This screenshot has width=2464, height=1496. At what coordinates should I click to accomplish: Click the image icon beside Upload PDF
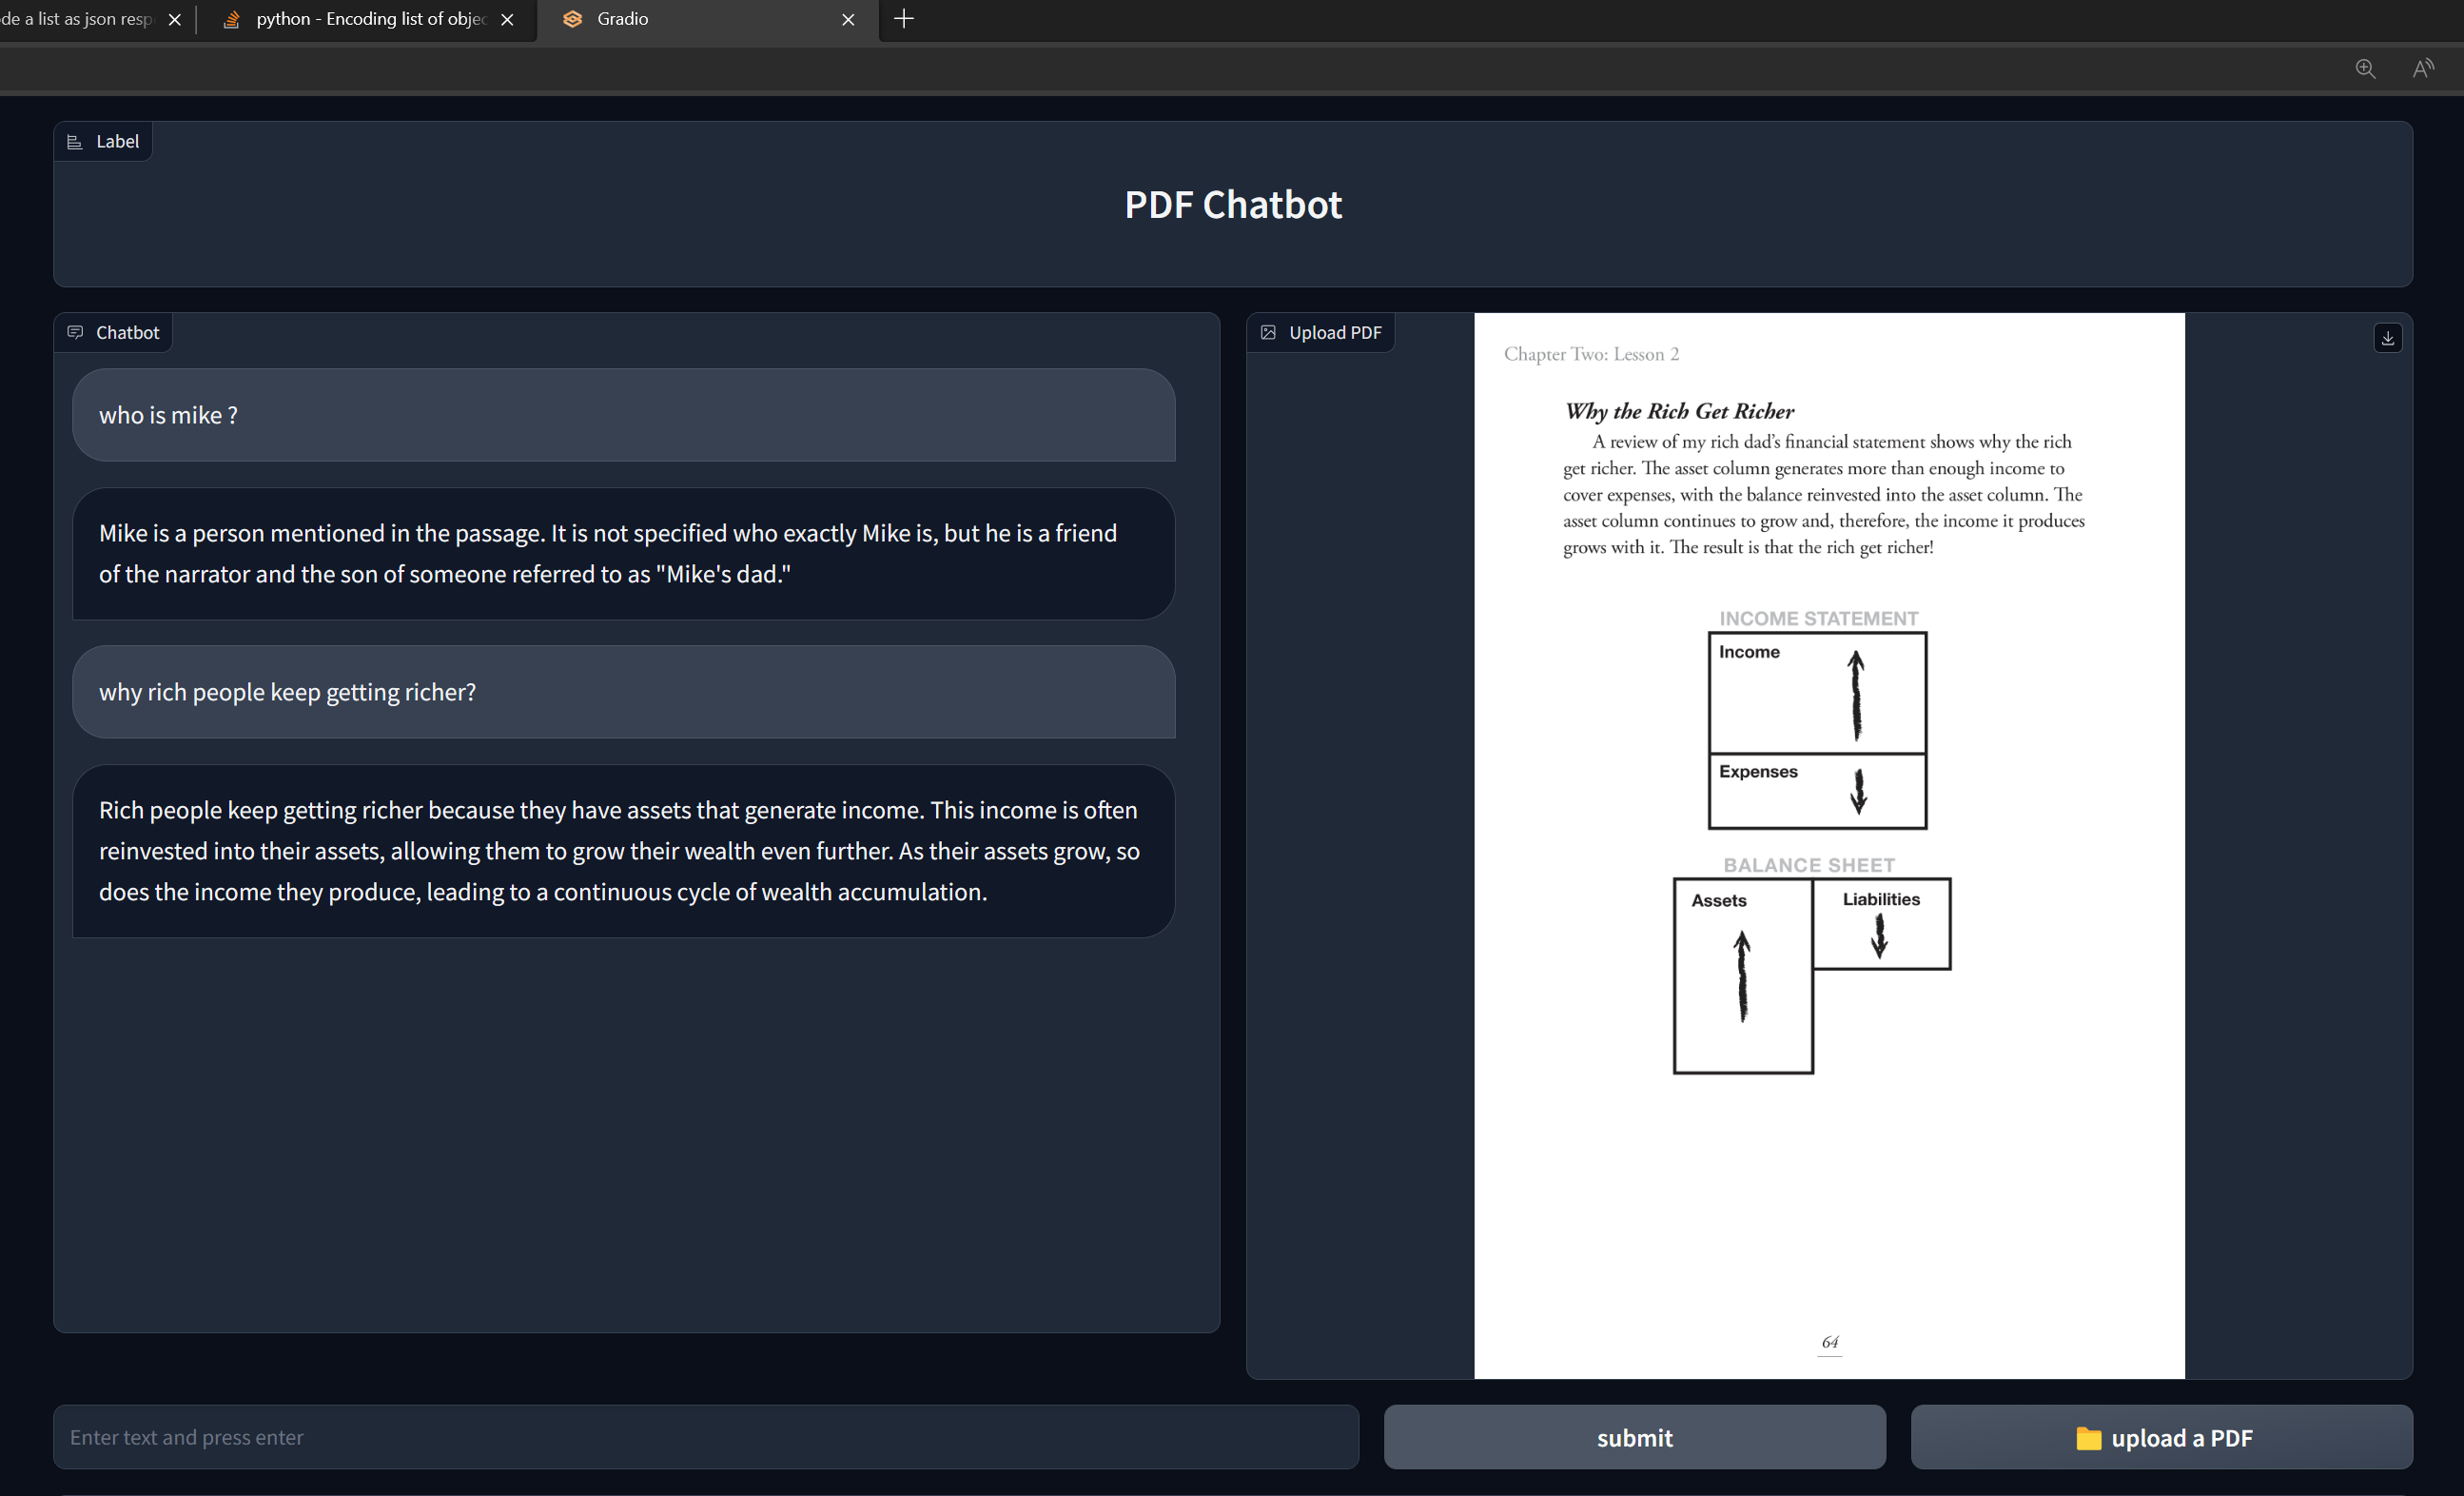click(1268, 332)
